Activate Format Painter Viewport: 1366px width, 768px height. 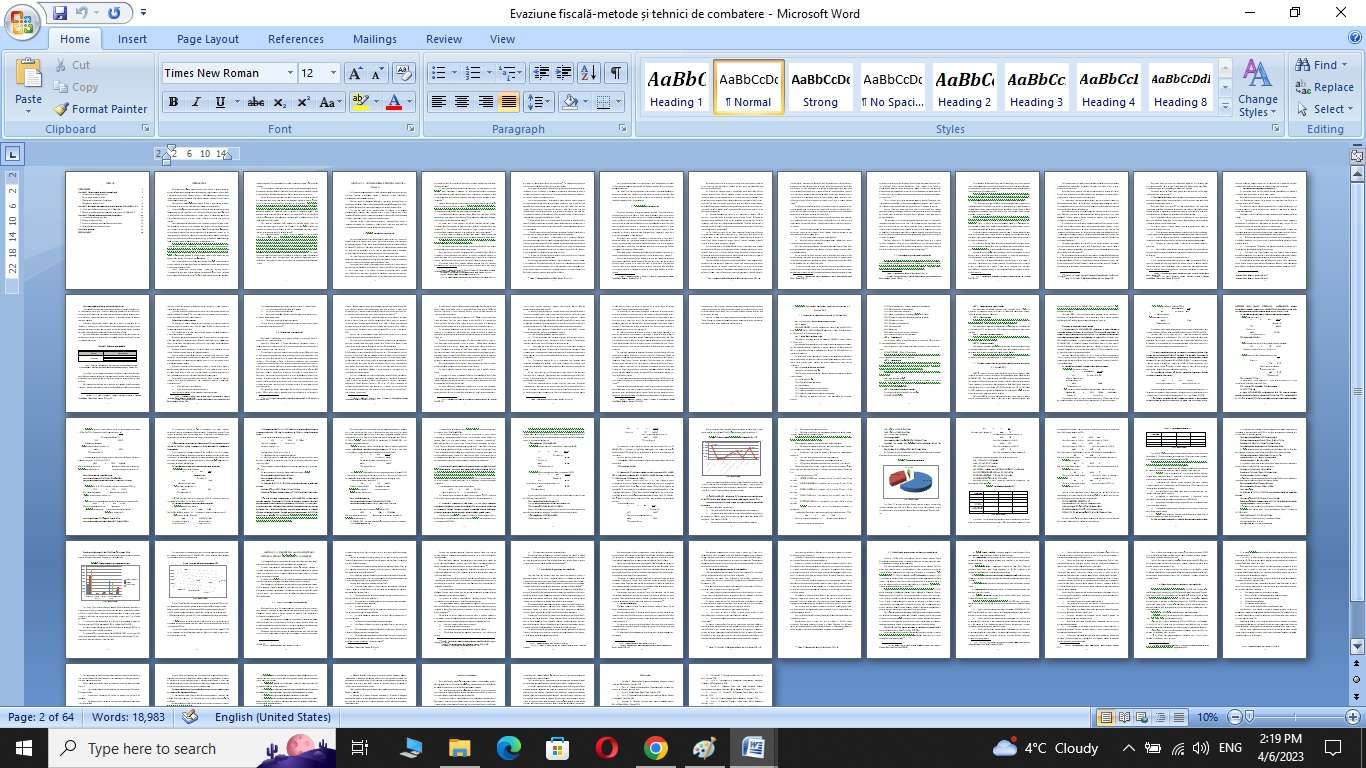pos(100,109)
